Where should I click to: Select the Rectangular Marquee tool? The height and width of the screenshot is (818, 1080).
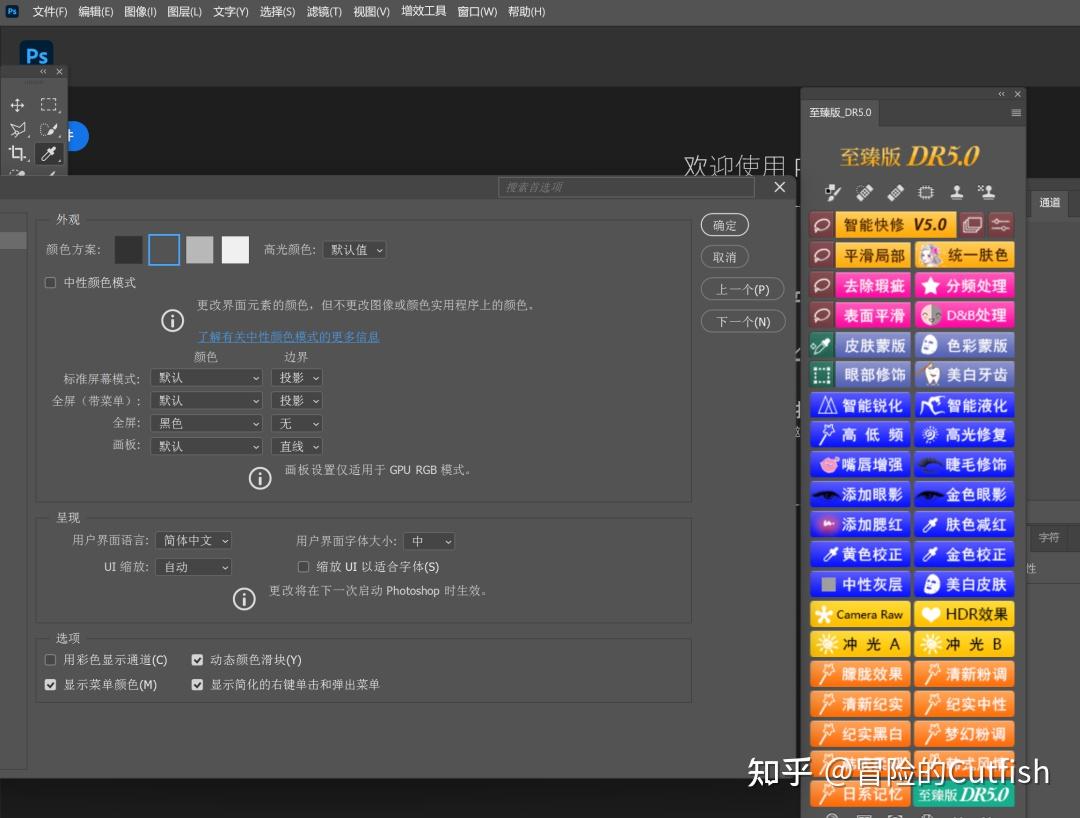(x=48, y=105)
